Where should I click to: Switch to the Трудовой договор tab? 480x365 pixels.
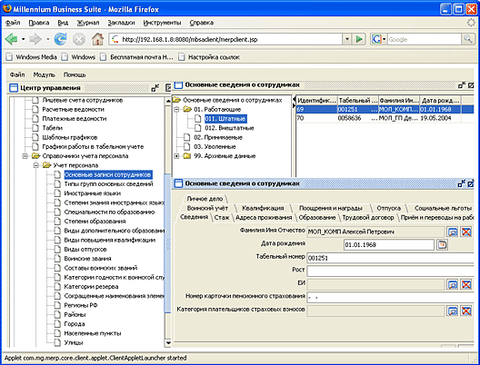[x=368, y=217]
